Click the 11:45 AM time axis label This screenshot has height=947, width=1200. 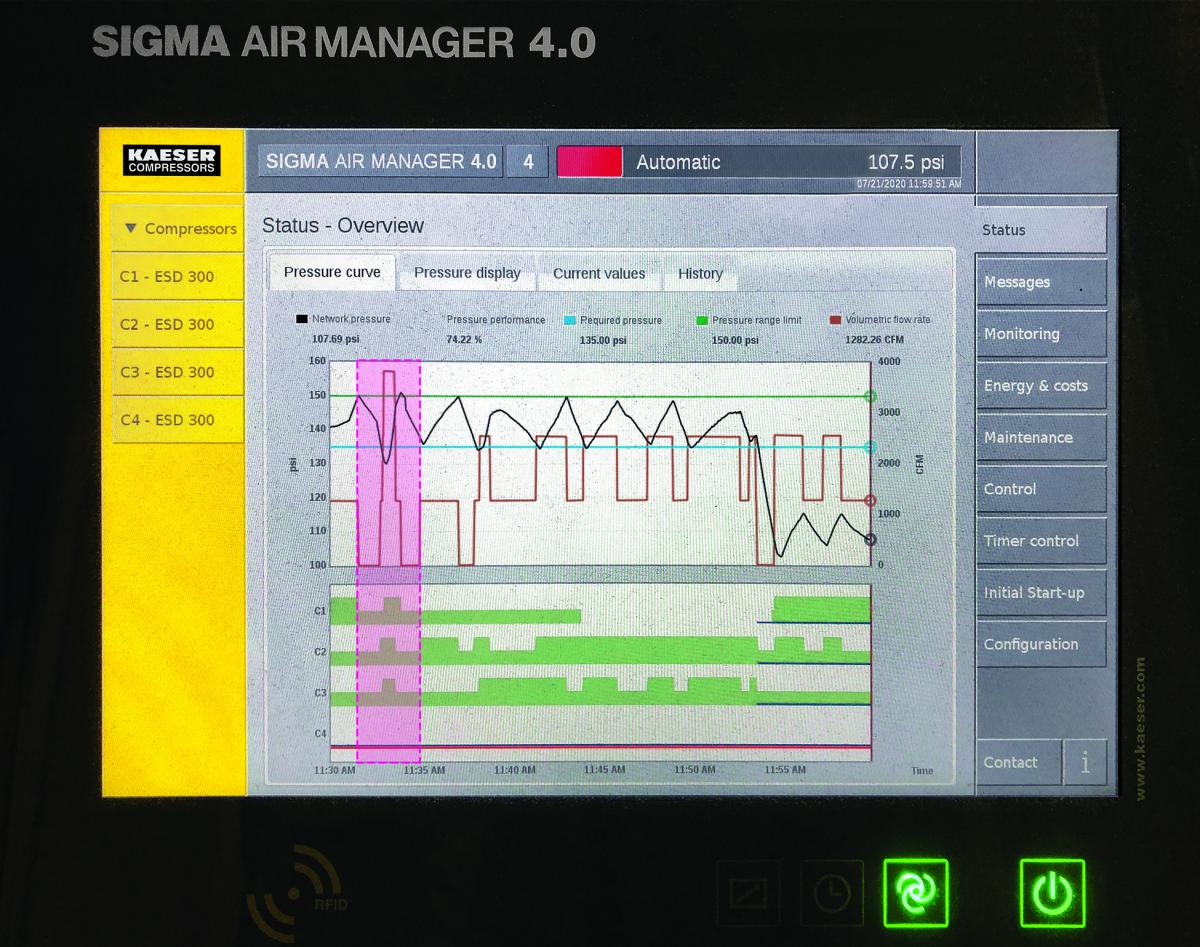tap(604, 770)
